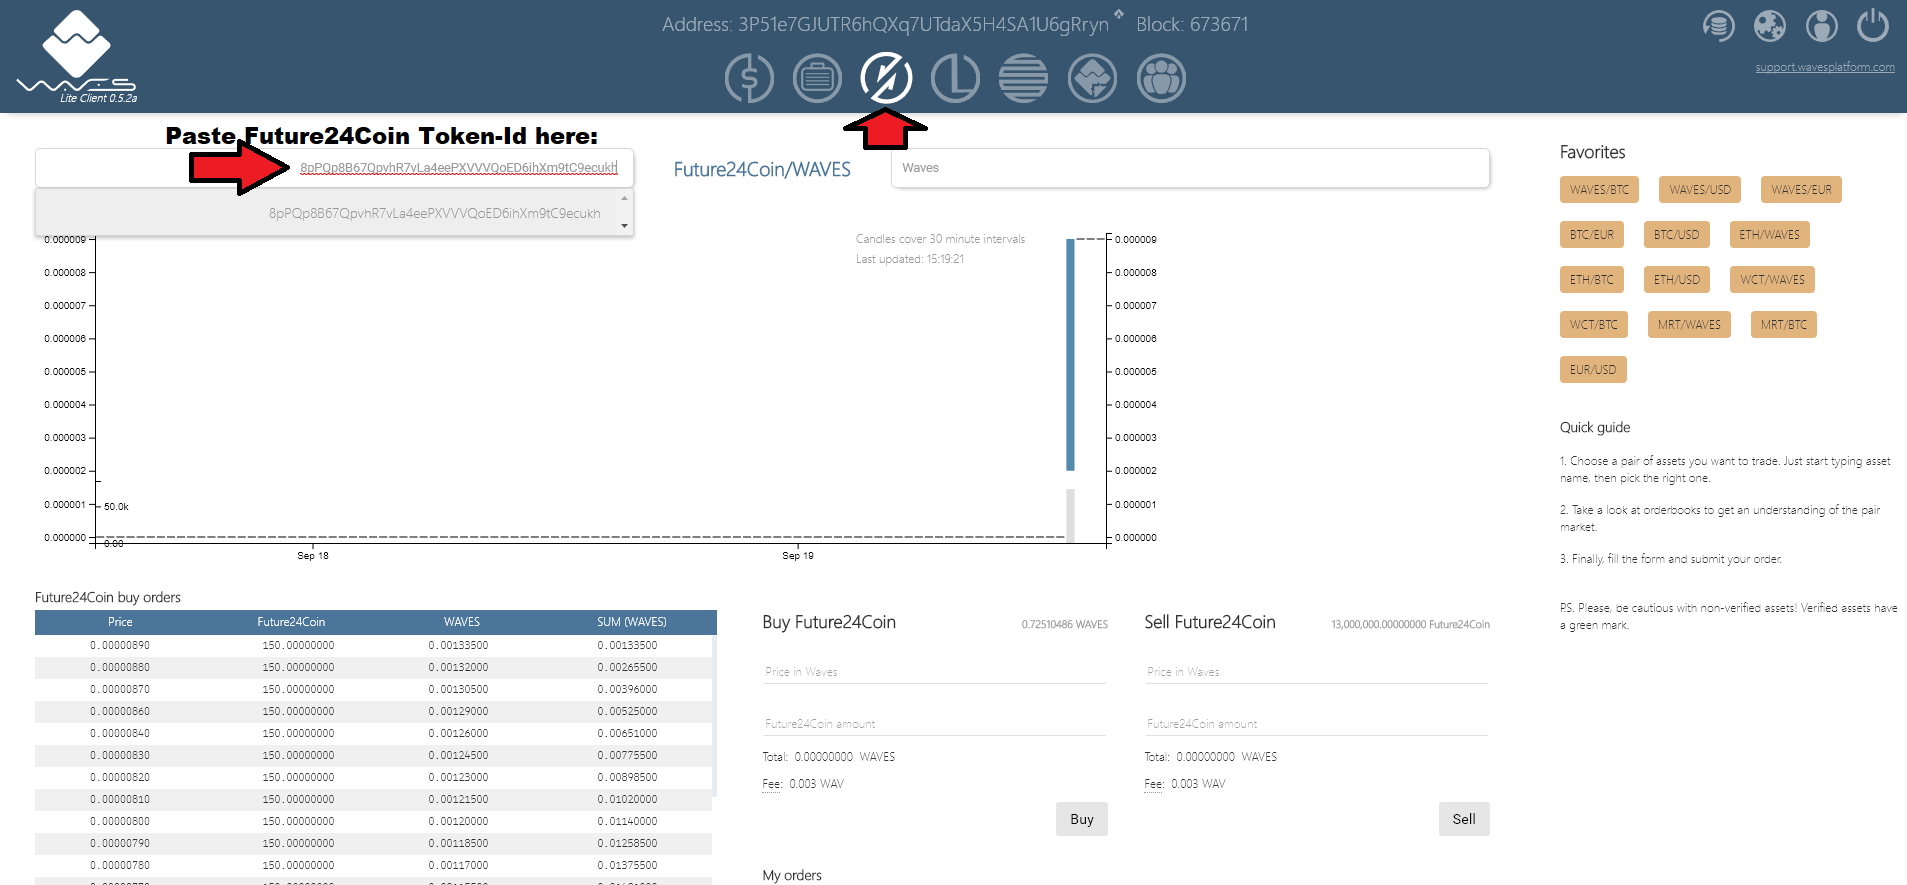Click the SUM (WAVES) column header
Viewport: 1907px width, 885px height.
632,622
